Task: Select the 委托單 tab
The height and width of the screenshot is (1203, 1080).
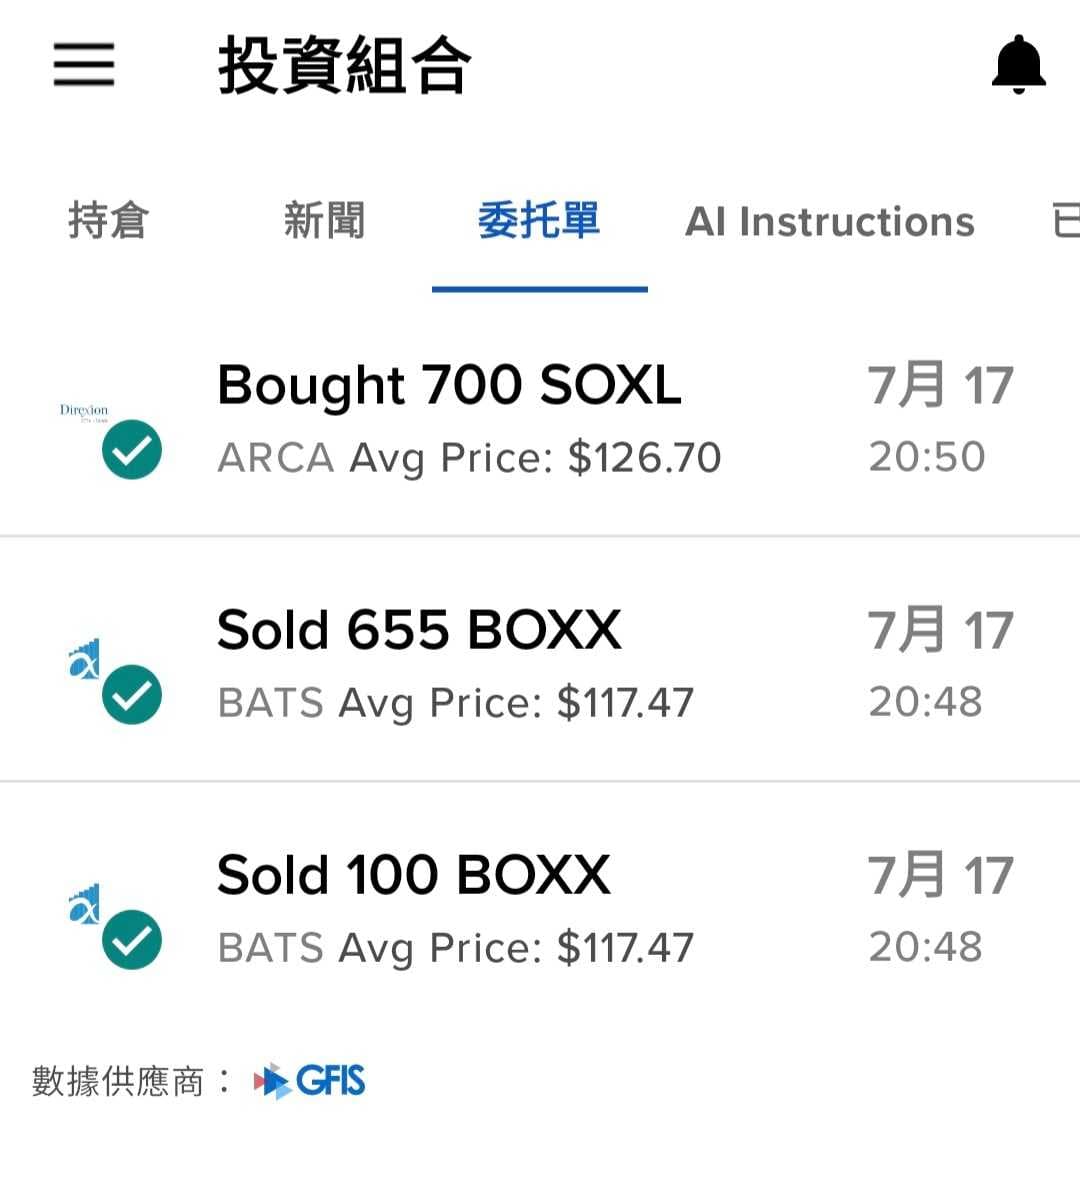Action: pyautogui.click(x=539, y=221)
